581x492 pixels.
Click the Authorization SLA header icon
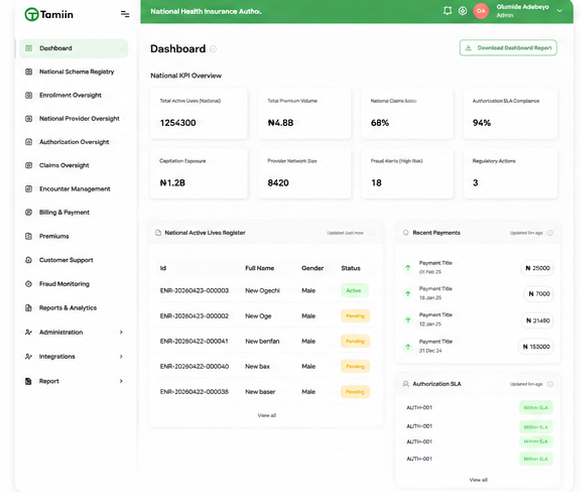point(406,384)
